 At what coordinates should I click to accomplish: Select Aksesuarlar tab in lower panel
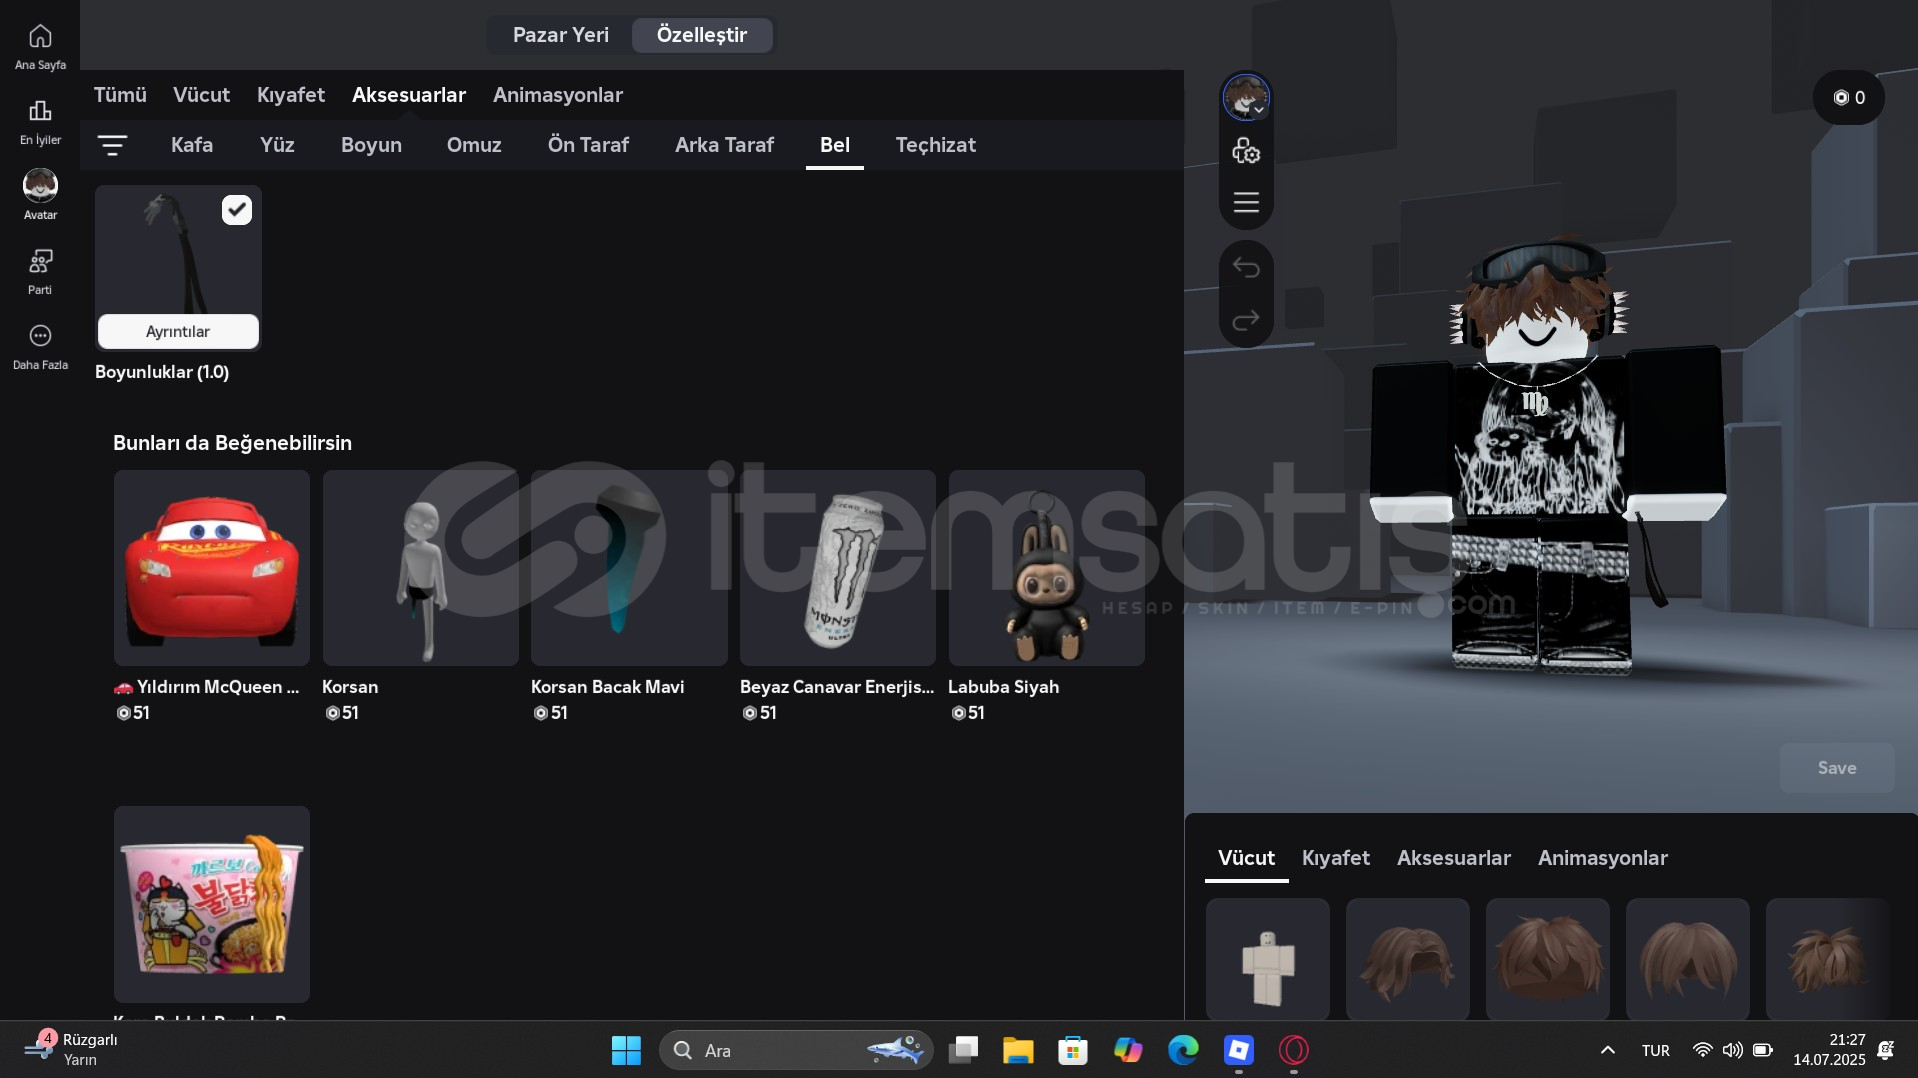click(x=1453, y=858)
